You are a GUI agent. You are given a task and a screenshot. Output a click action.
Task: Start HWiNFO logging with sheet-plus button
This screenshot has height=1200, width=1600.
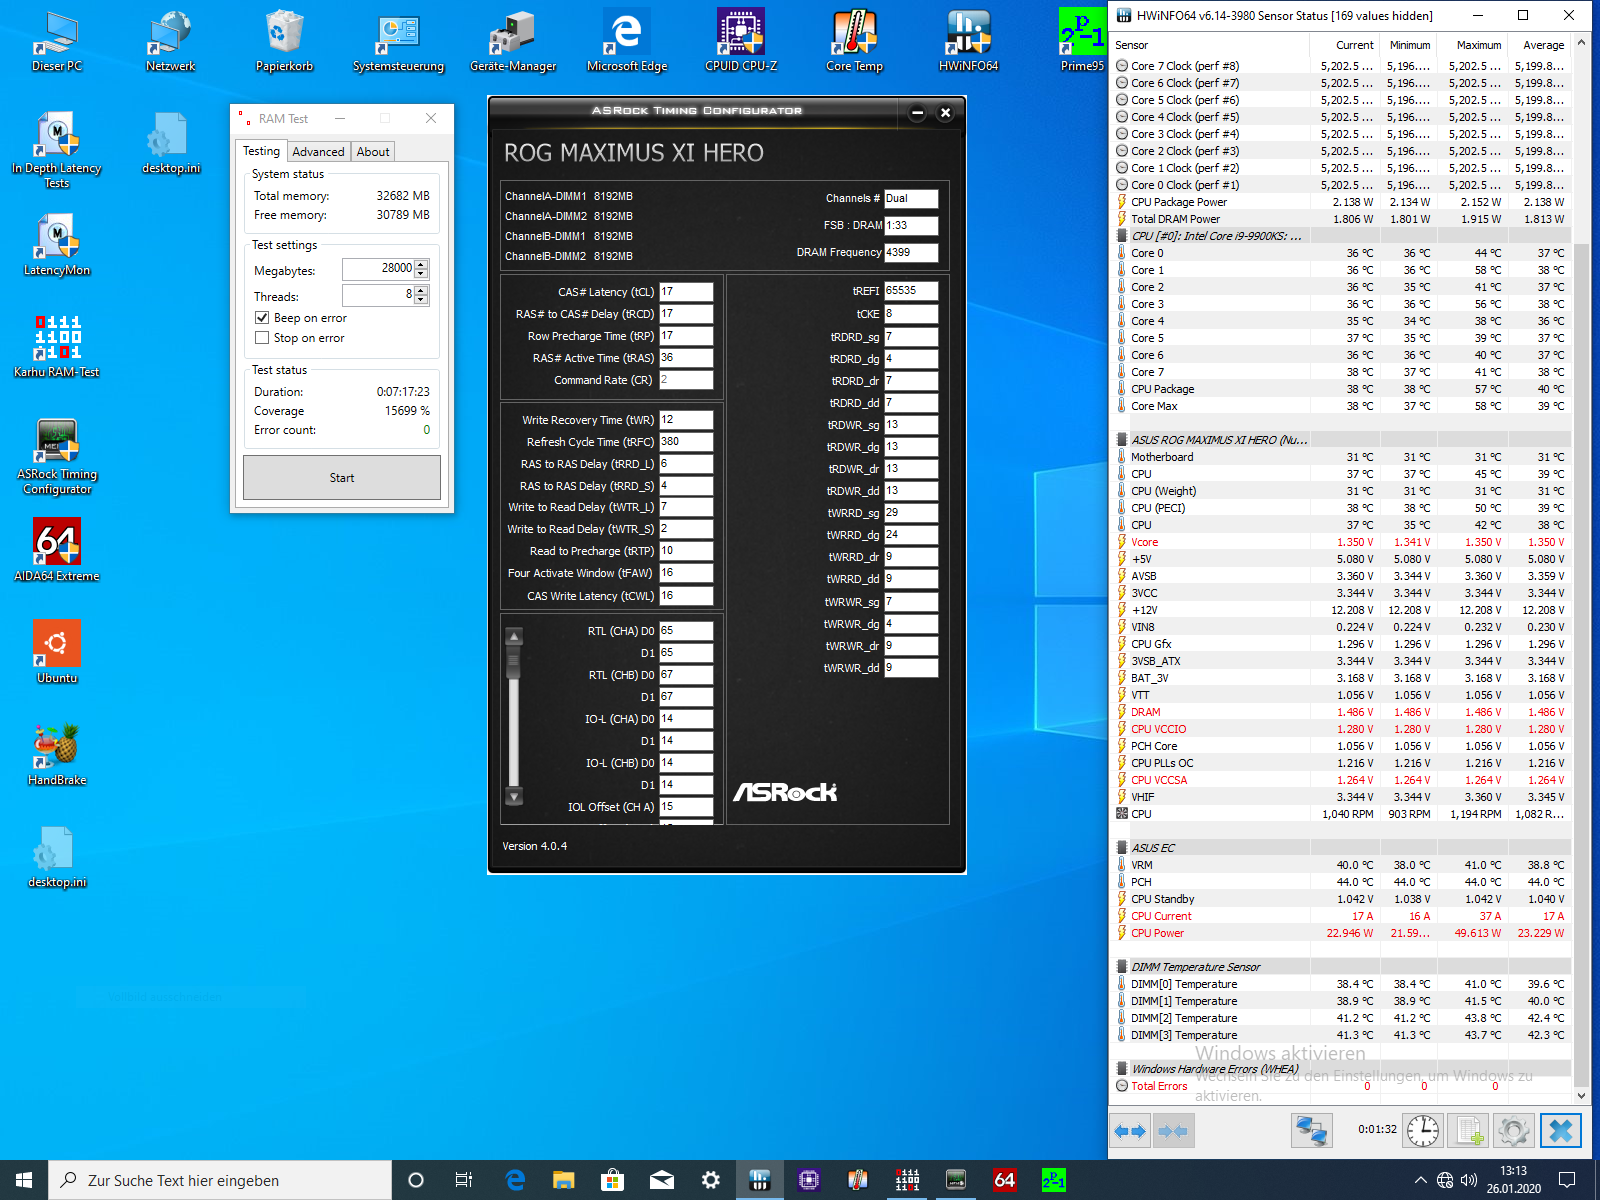tap(1469, 1131)
